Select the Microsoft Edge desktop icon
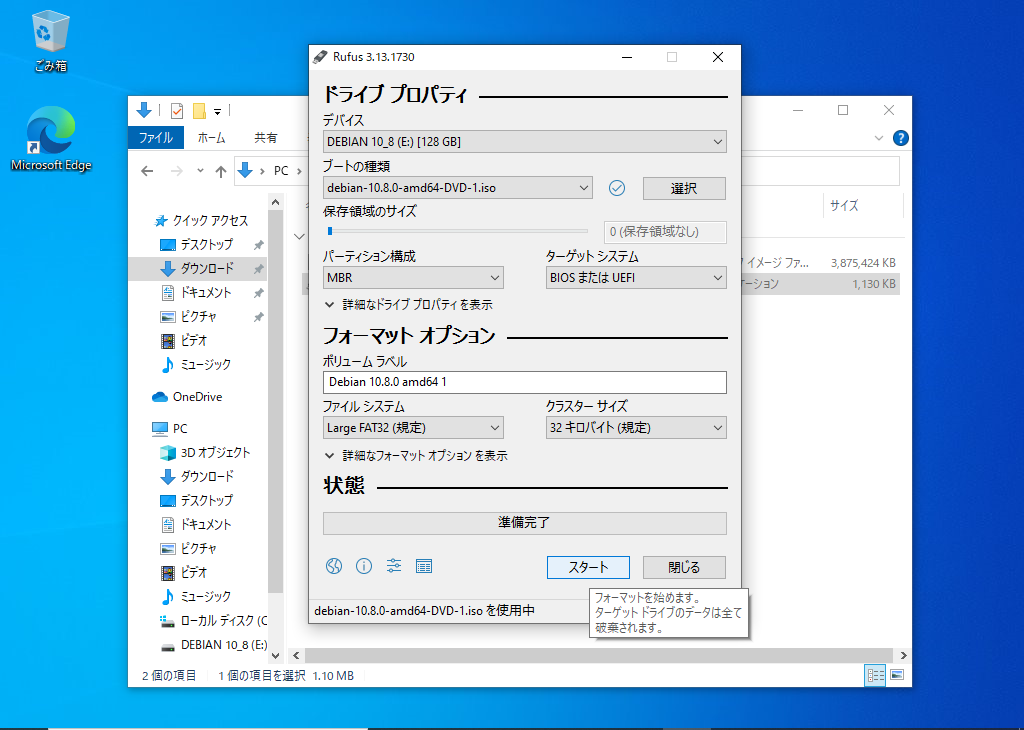 click(51, 140)
